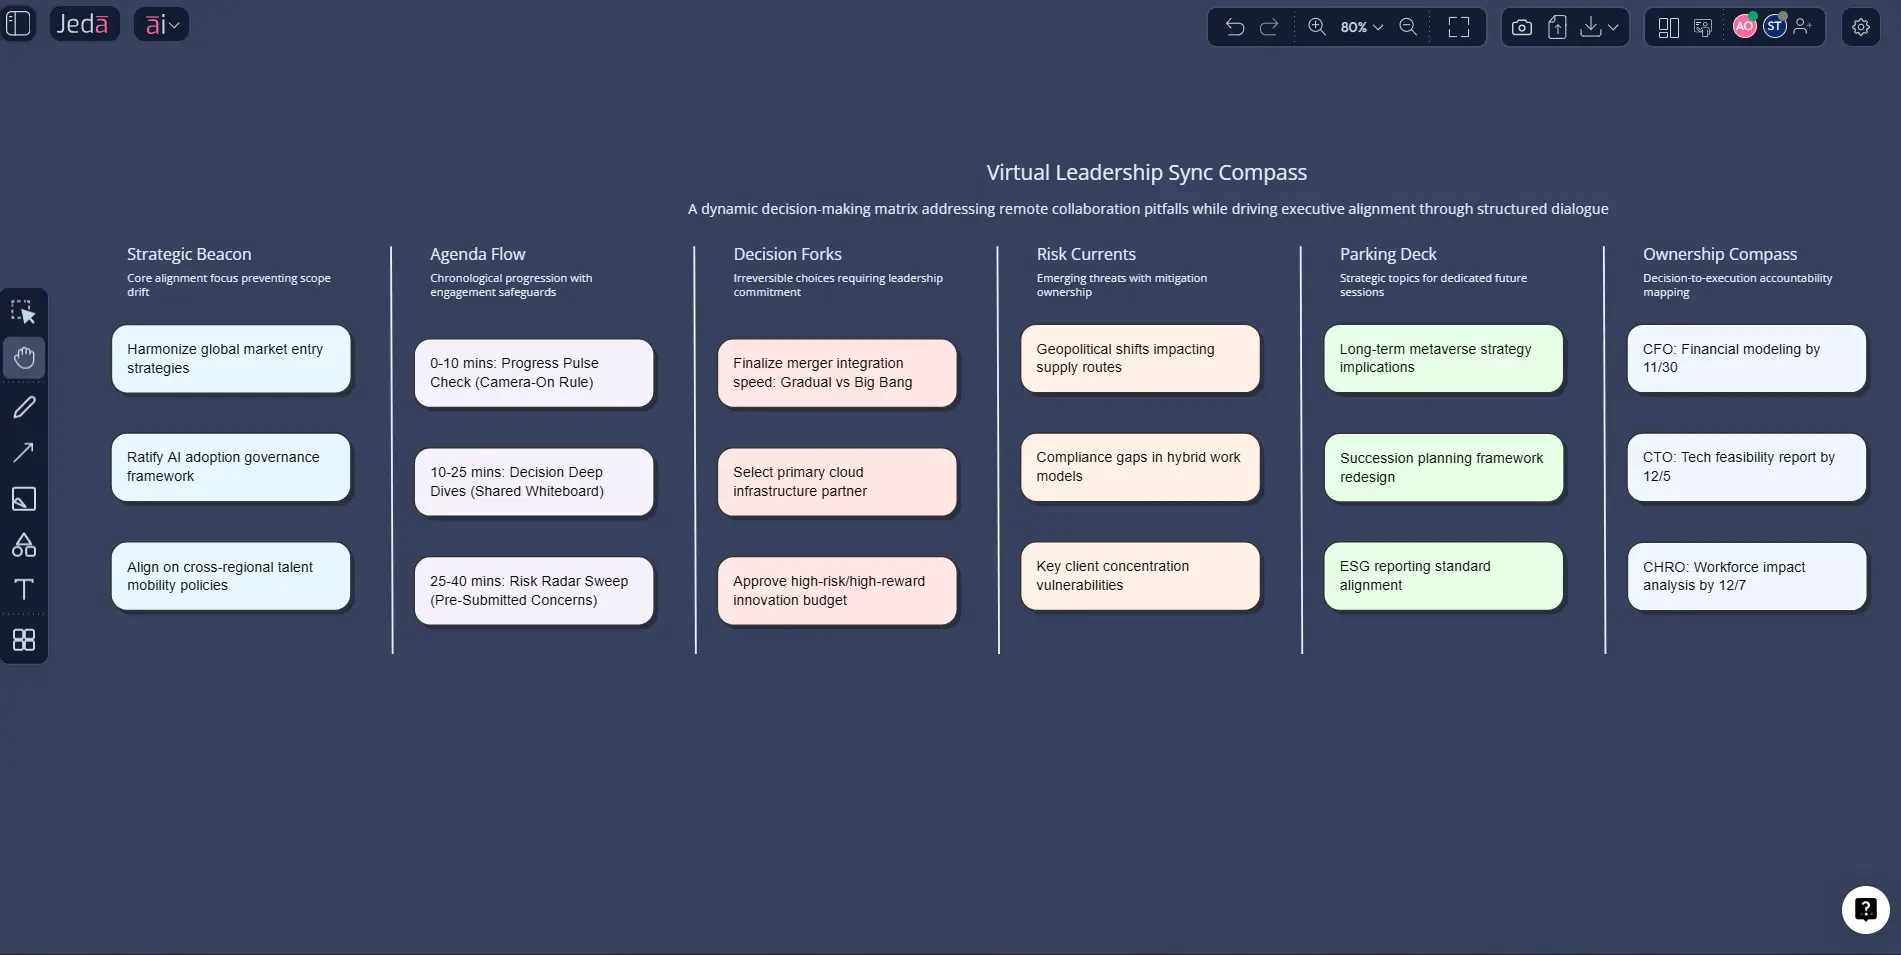The image size is (1901, 955).
Task: Choose the Pen drawing tool
Action: pyautogui.click(x=24, y=406)
